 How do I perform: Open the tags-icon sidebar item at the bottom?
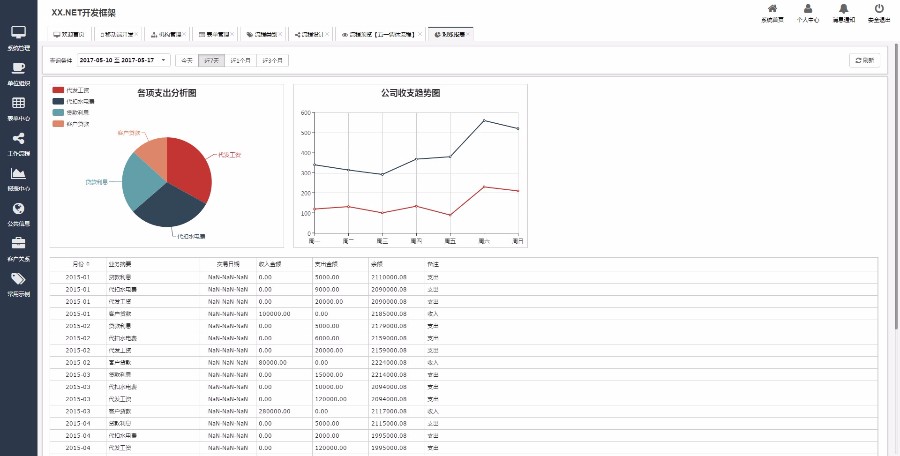(x=18, y=284)
